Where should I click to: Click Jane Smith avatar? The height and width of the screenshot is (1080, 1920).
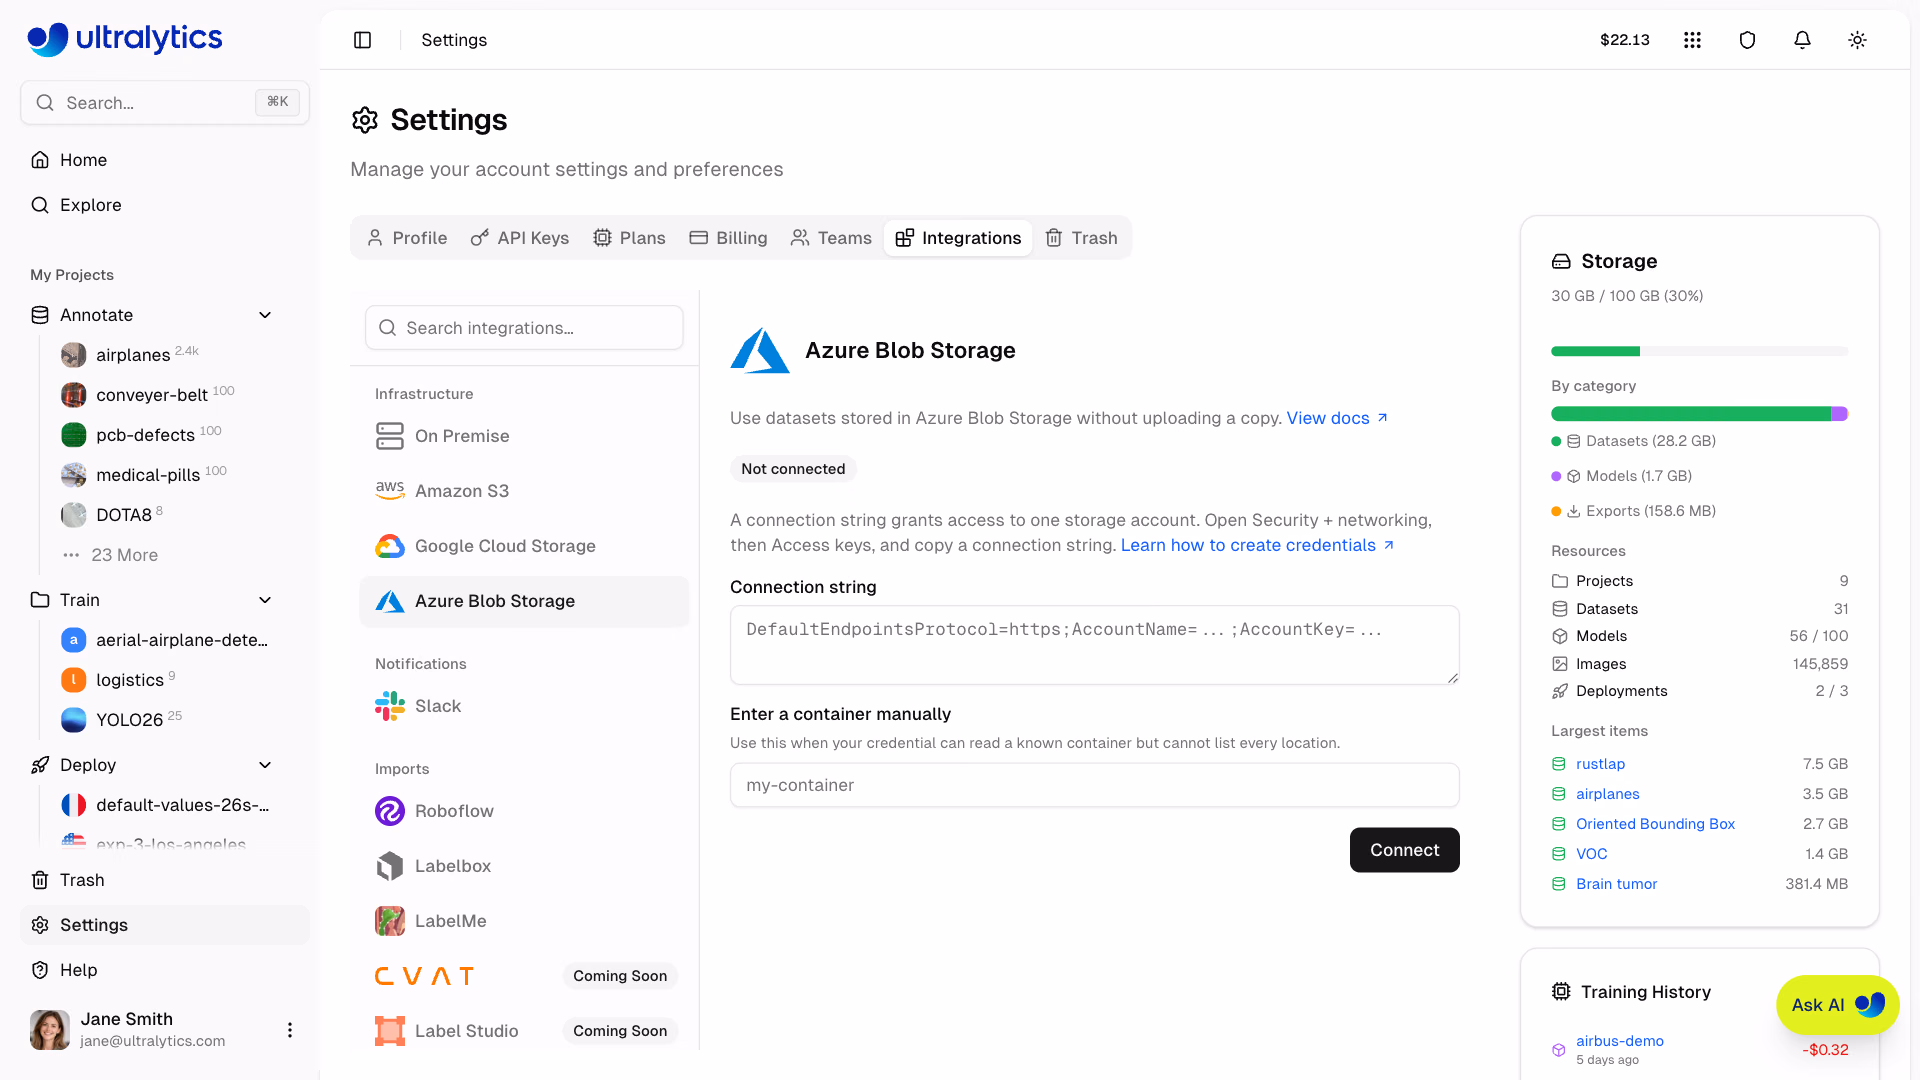tap(50, 1030)
